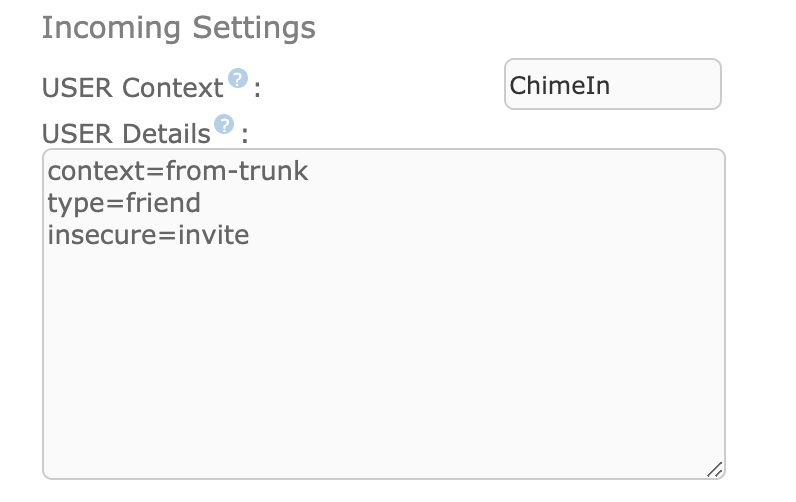Open the USER Context help tooltip icon
This screenshot has width=796, height=502.
(238, 79)
